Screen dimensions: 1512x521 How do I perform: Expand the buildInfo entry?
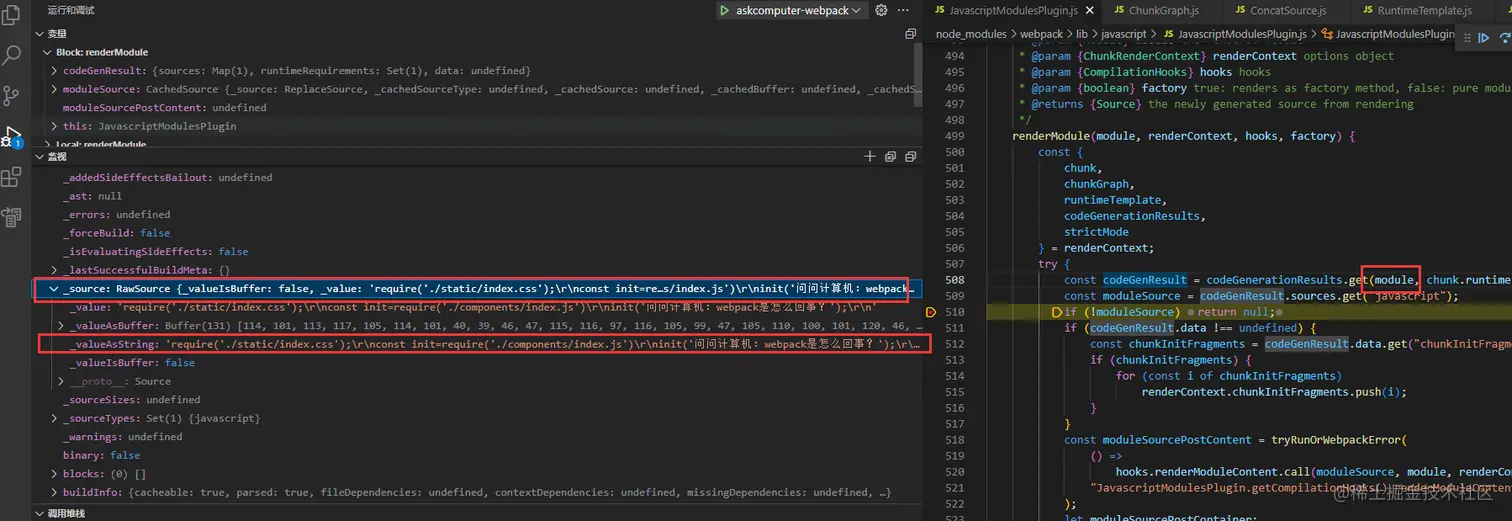pos(55,492)
